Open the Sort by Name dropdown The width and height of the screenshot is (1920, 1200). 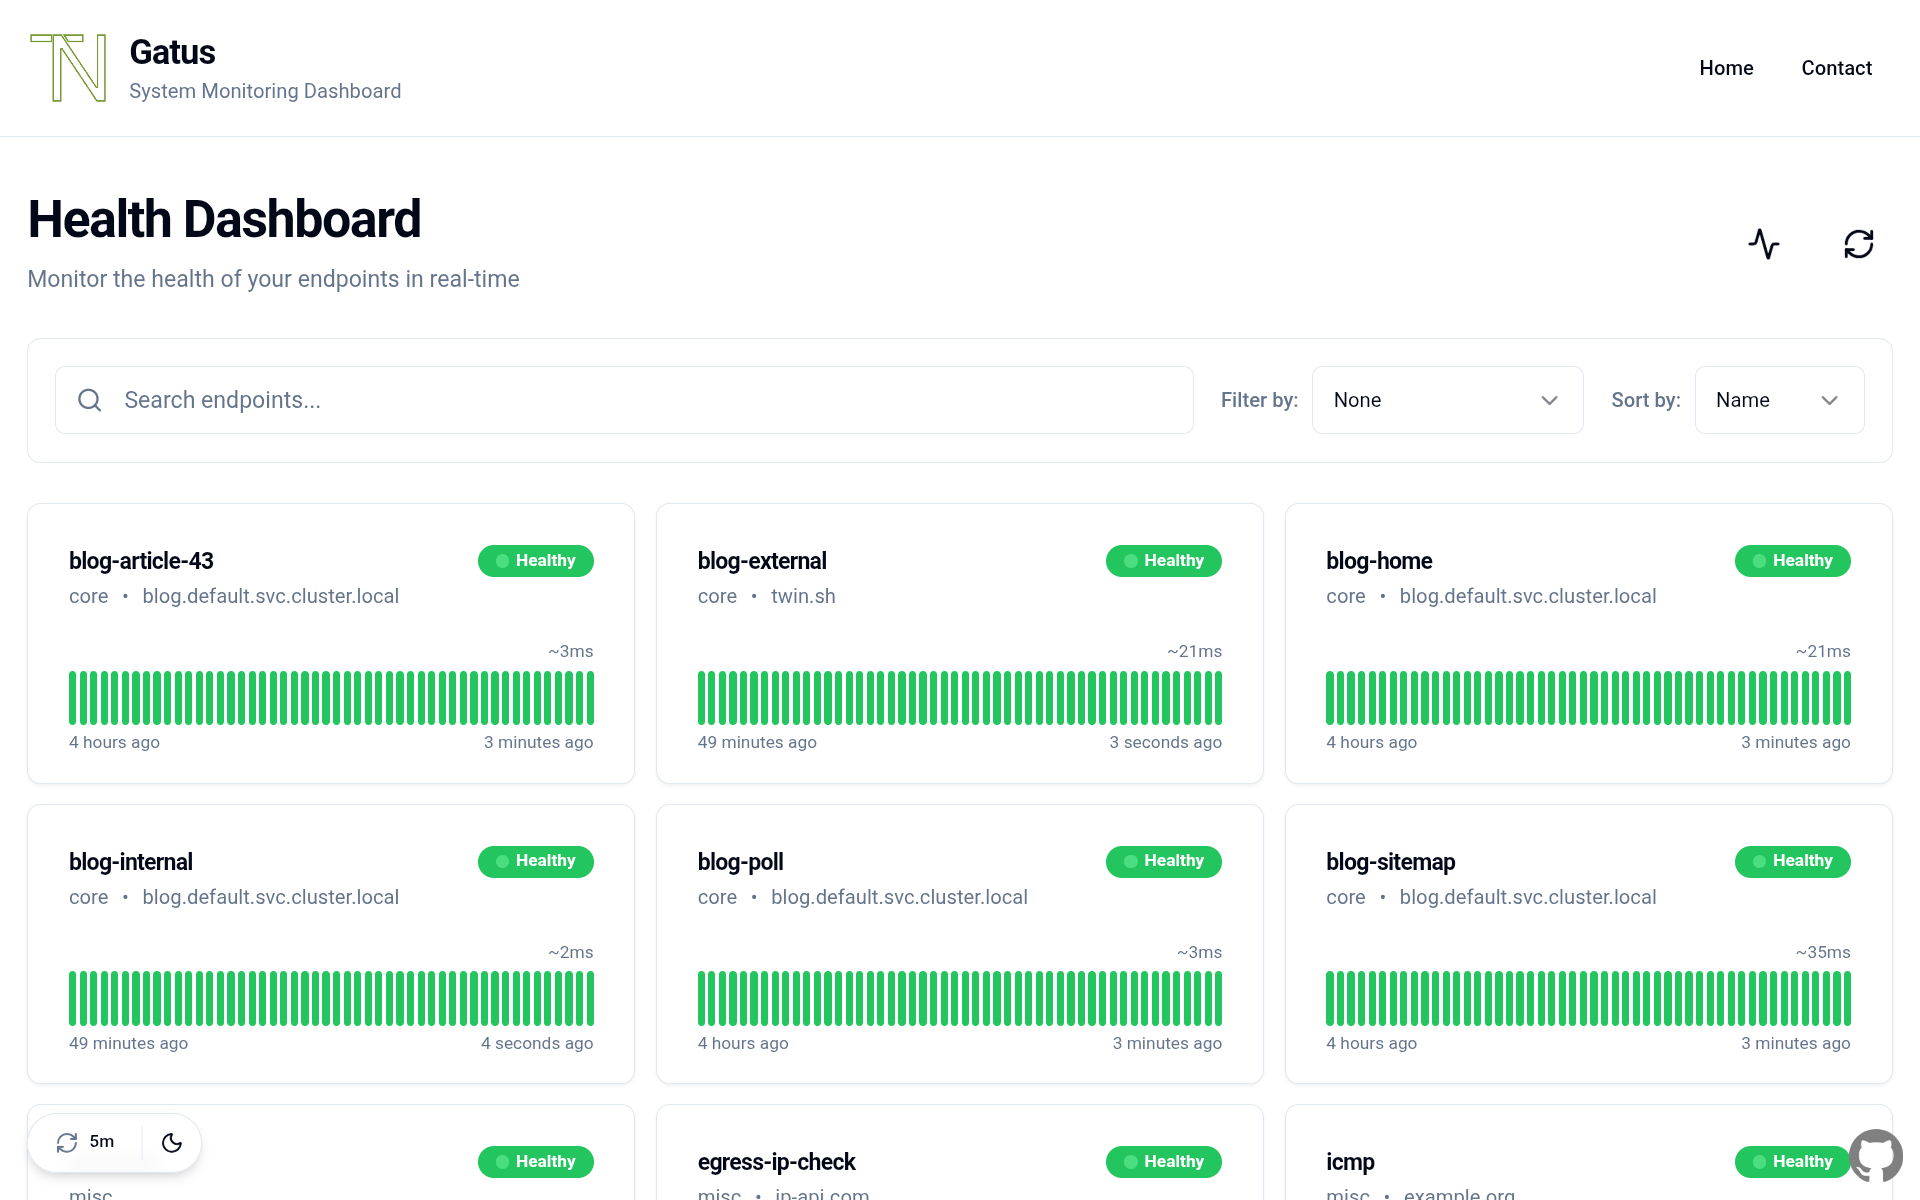click(1779, 400)
